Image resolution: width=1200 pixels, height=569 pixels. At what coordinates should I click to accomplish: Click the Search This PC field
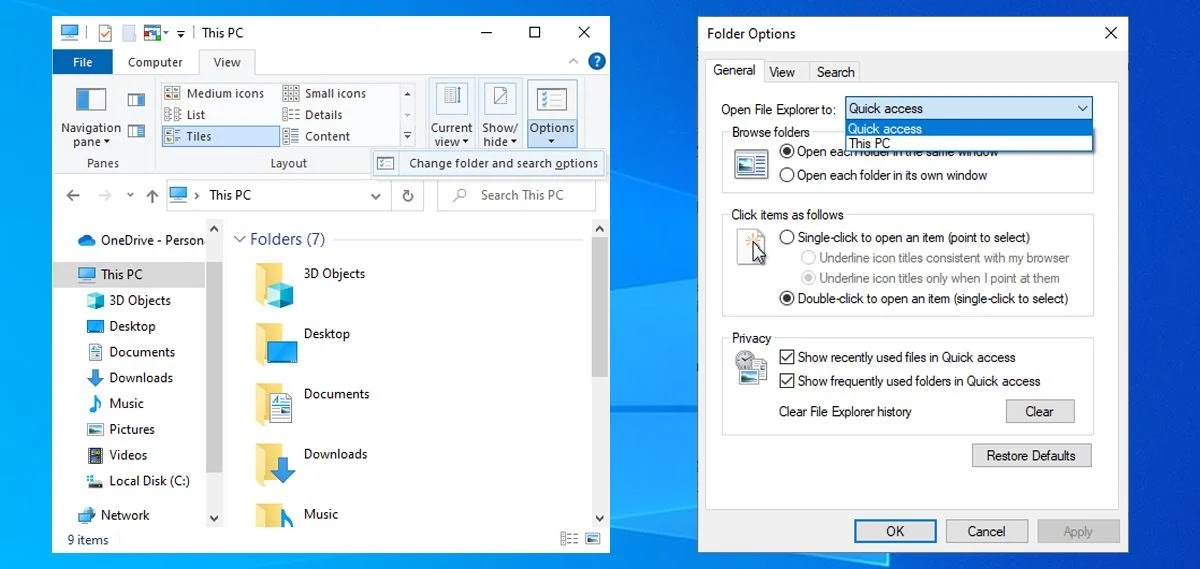[516, 196]
